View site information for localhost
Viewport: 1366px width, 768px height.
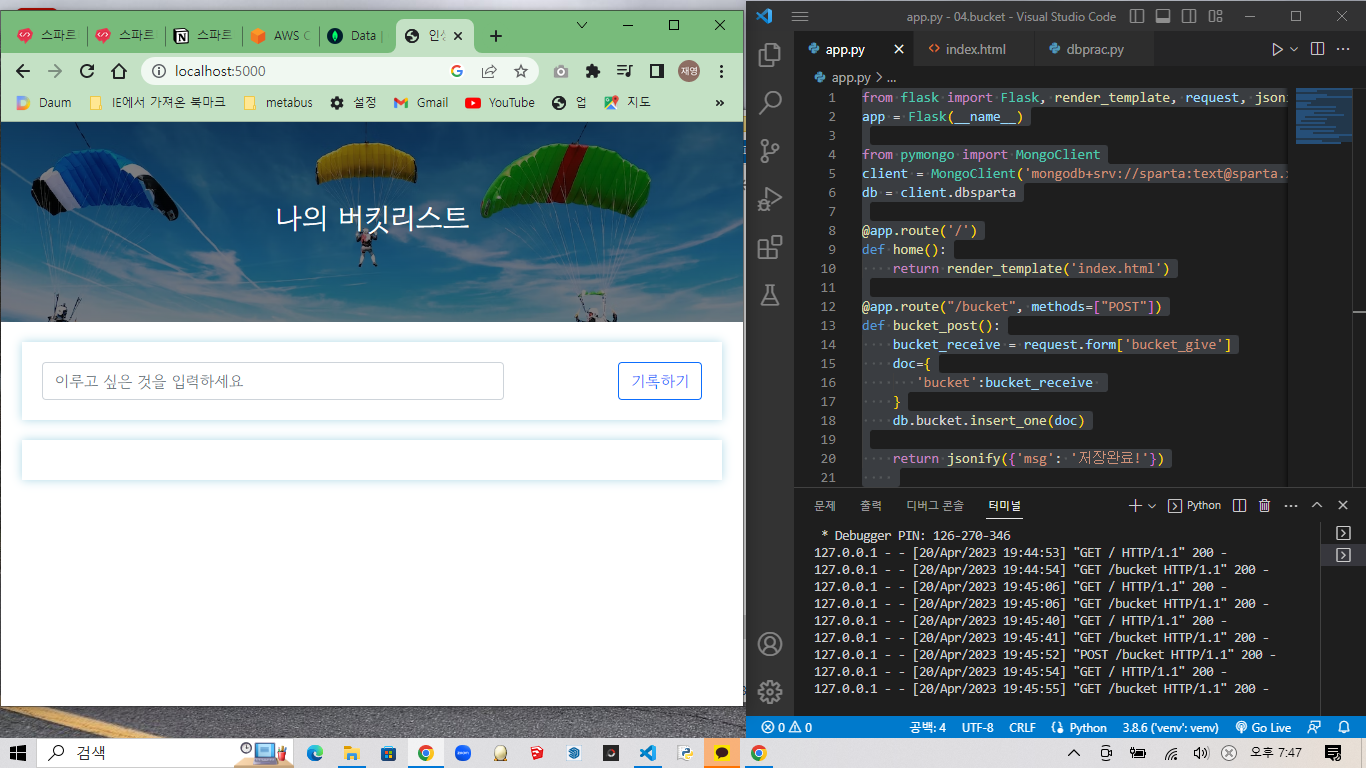(158, 71)
